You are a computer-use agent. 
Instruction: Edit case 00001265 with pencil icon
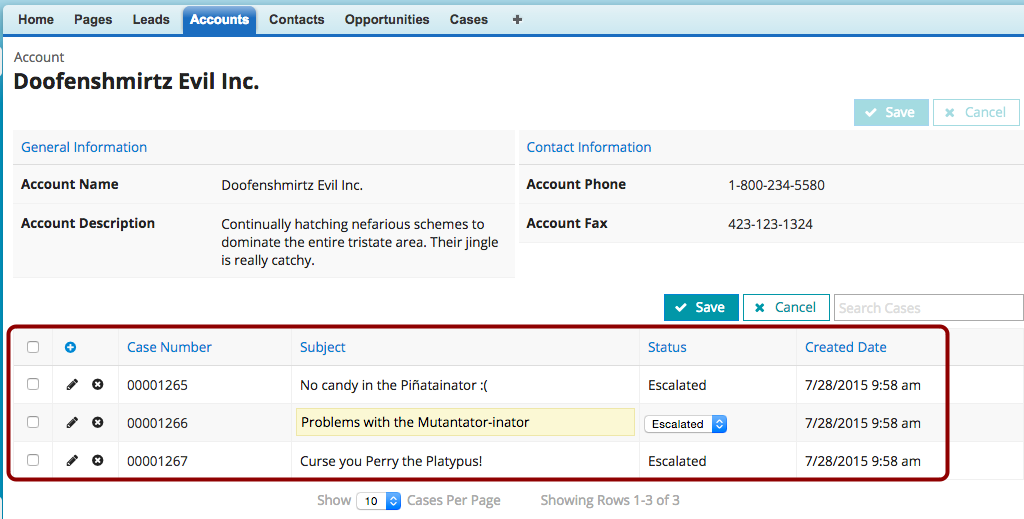72,385
